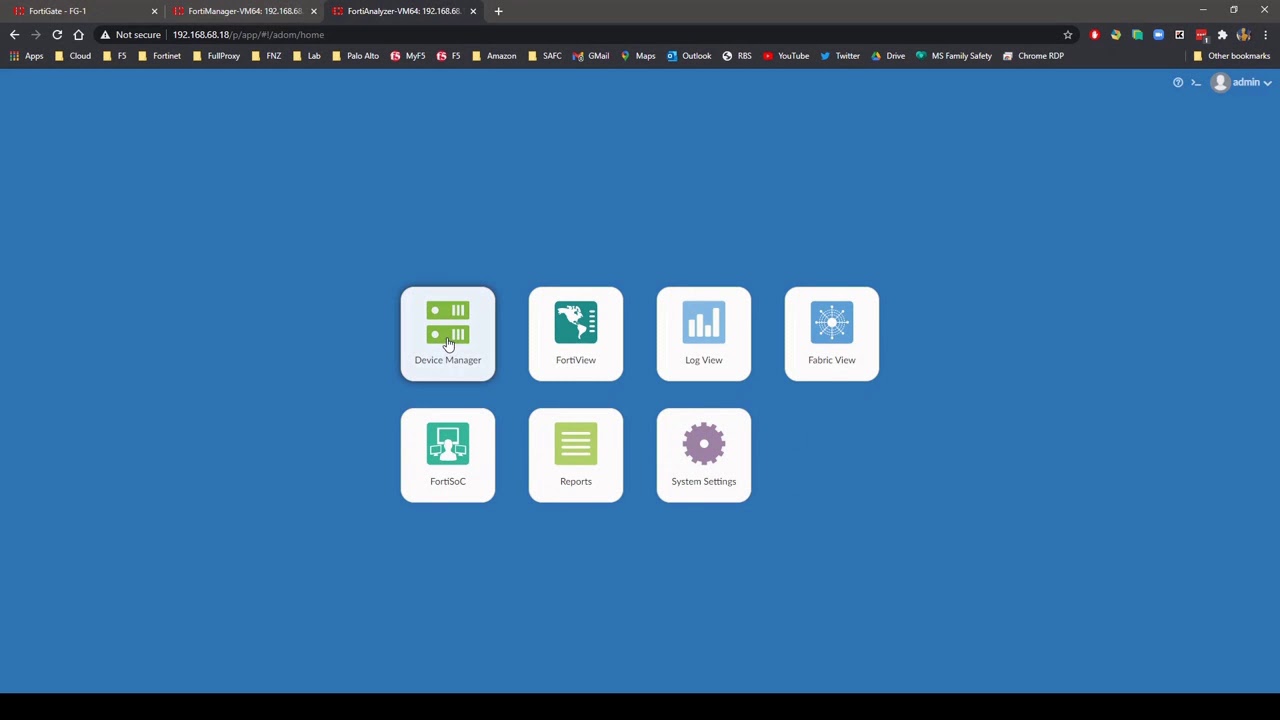Open the Twitter bookmark
1280x720 pixels.
[840, 56]
